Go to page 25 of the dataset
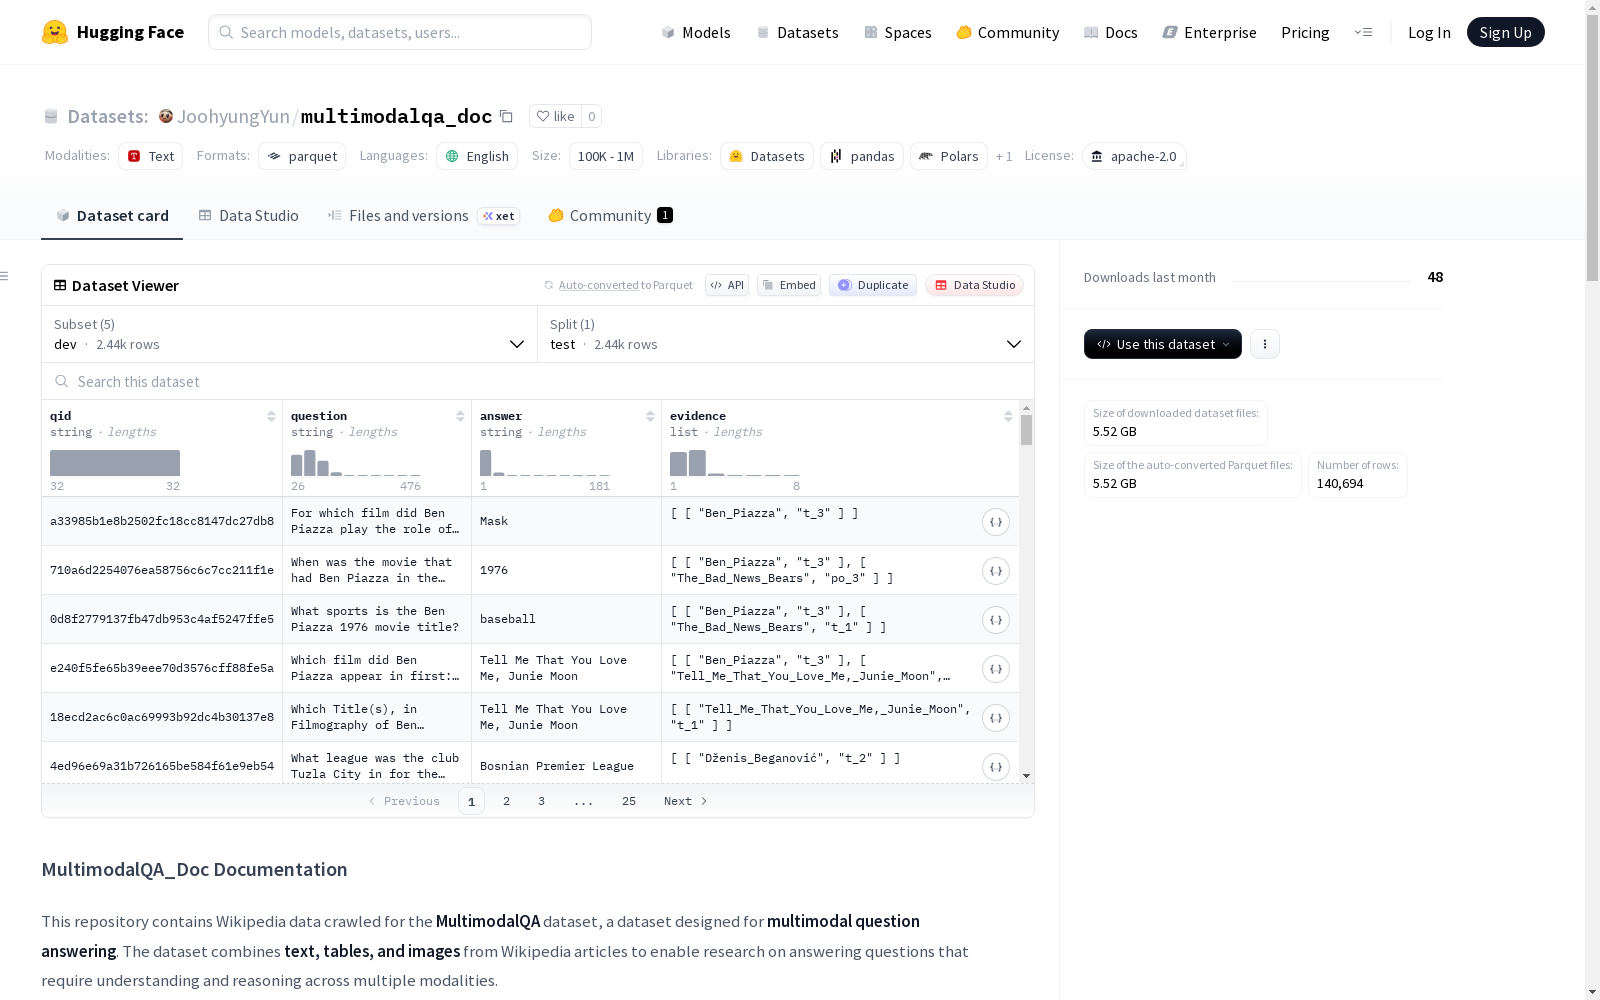Image resolution: width=1600 pixels, height=1000 pixels. click(629, 801)
